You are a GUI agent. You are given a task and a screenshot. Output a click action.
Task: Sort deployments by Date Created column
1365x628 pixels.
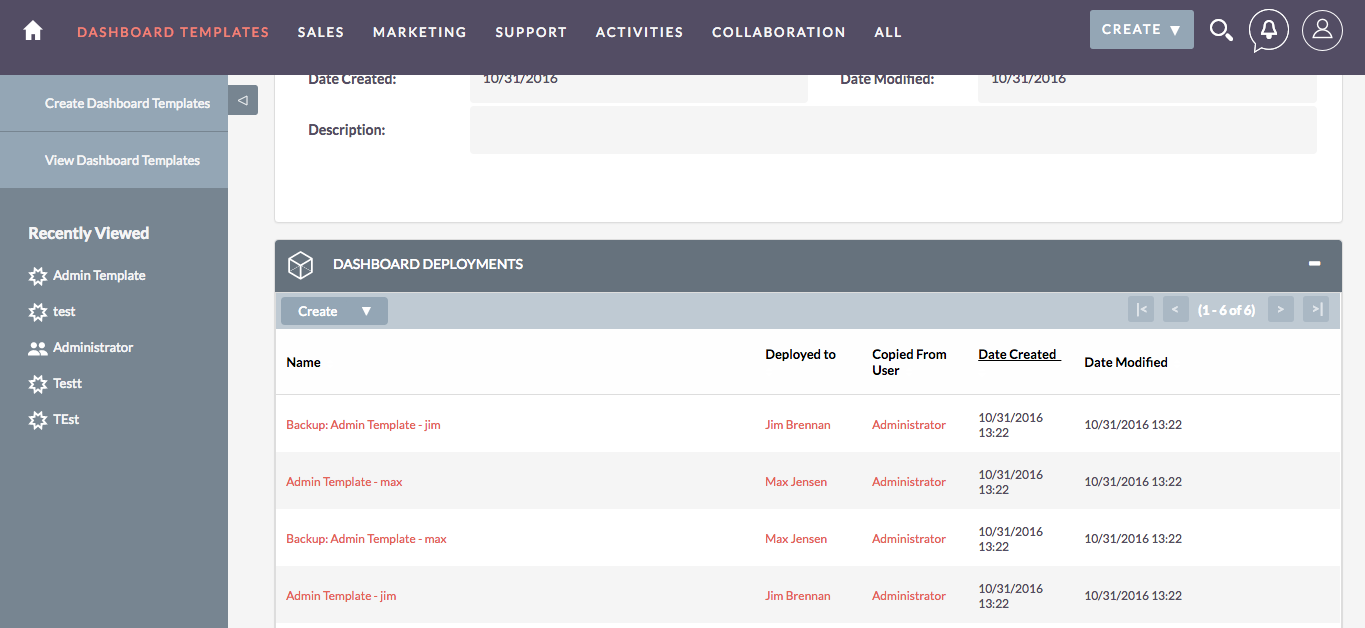point(1017,354)
